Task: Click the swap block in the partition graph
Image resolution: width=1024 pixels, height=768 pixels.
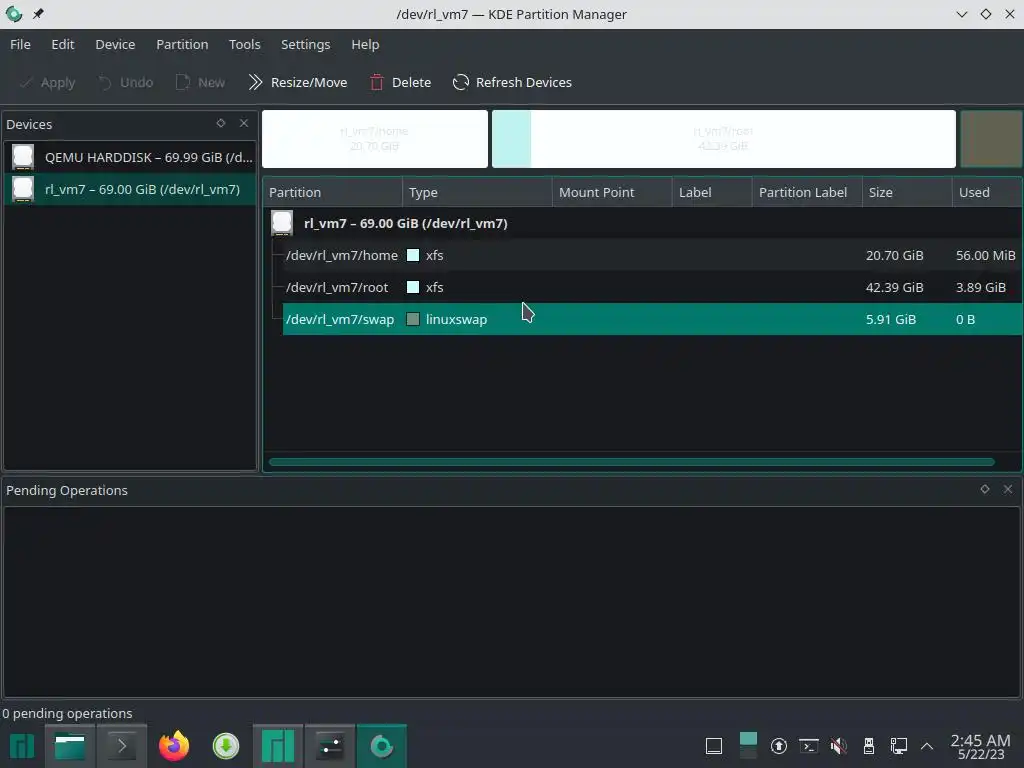Action: 991,138
